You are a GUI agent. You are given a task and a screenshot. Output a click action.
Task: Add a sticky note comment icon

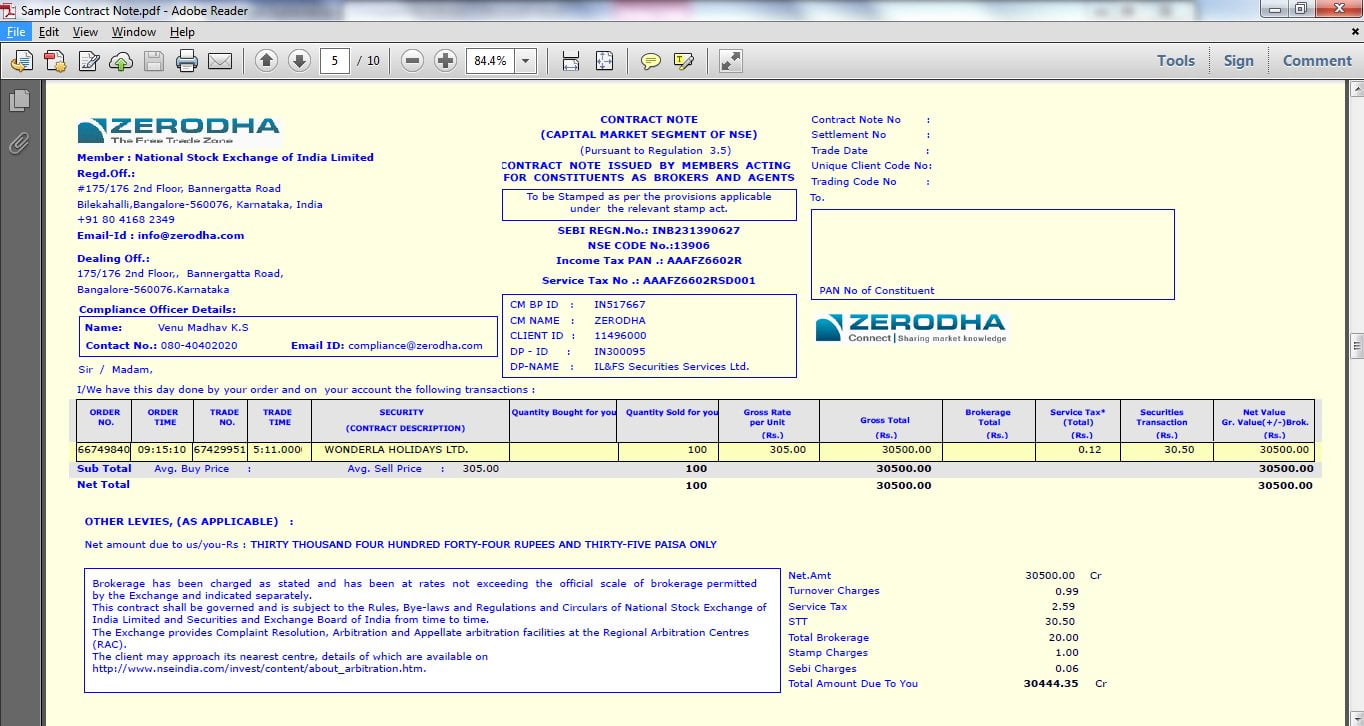point(651,61)
